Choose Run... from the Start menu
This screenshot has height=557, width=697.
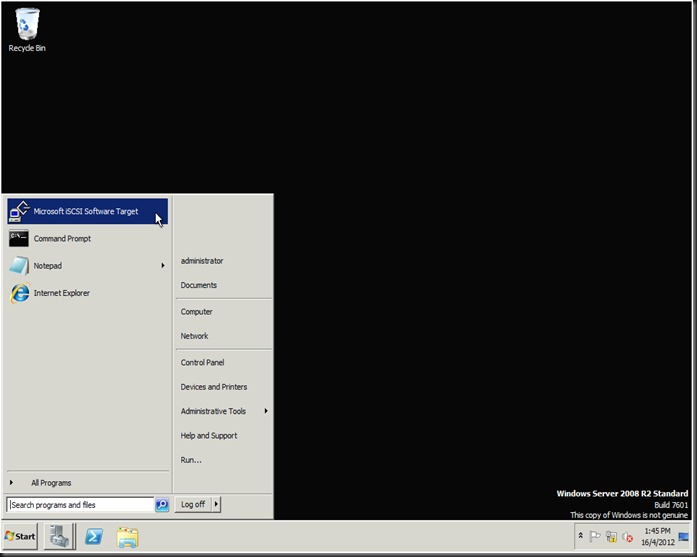(x=191, y=460)
